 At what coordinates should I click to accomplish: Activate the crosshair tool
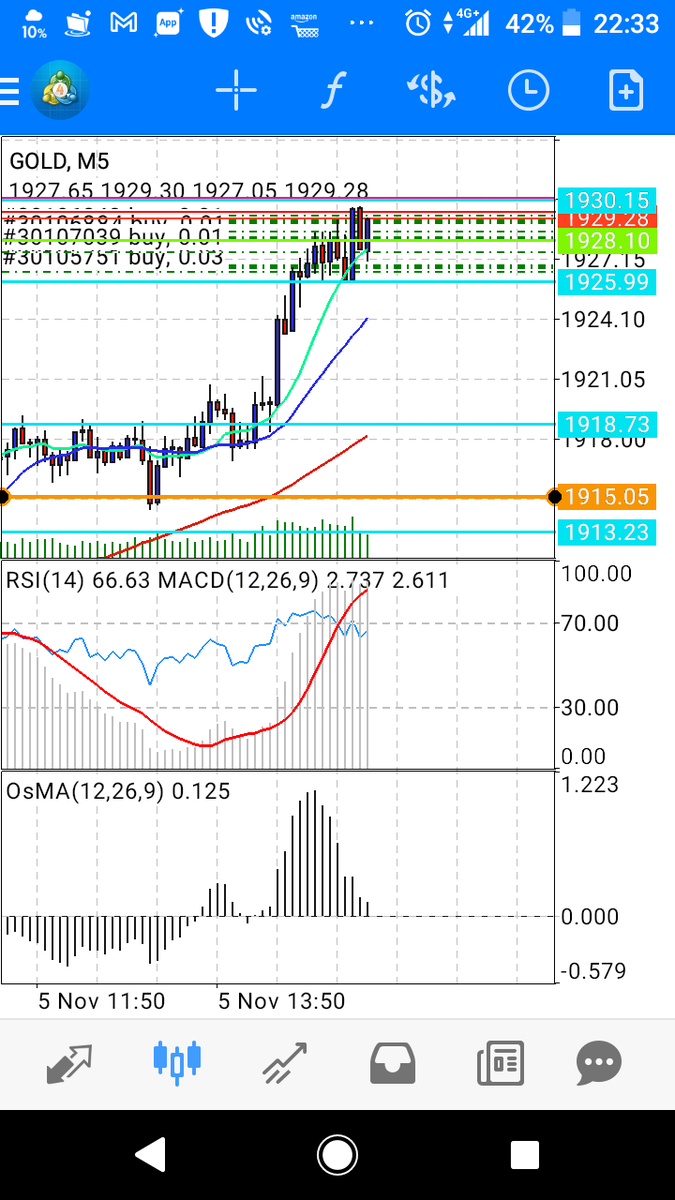point(236,91)
